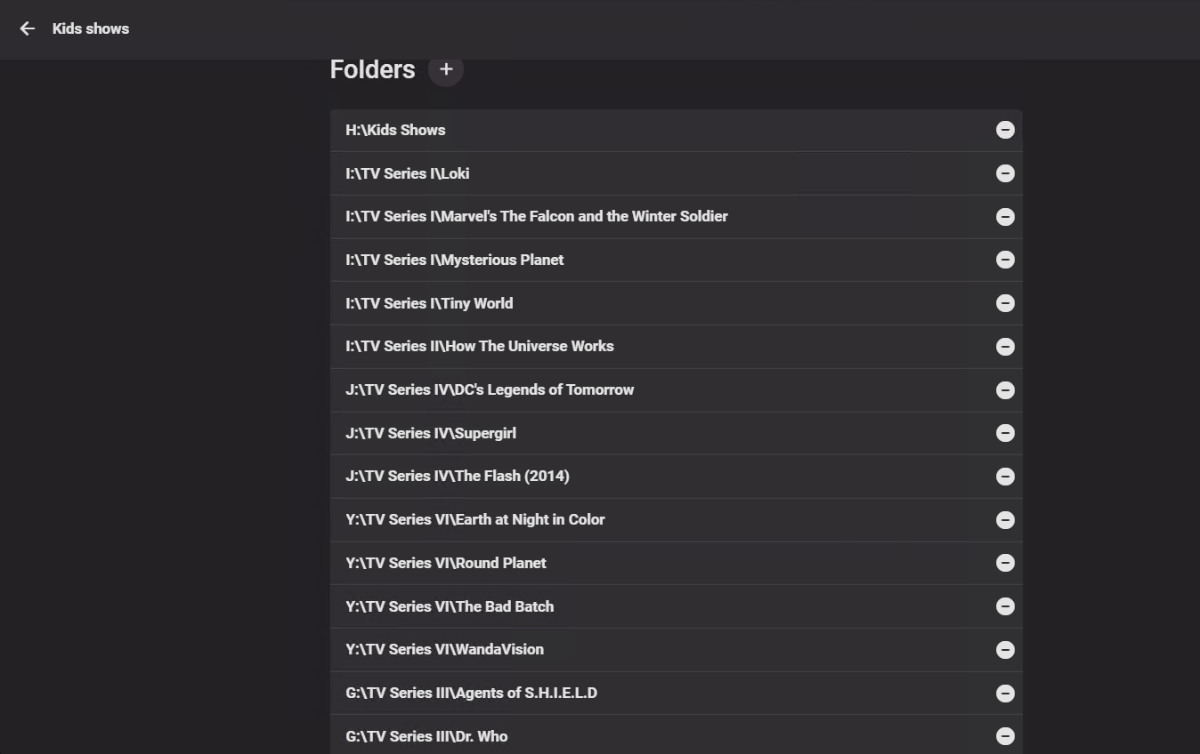Remove the Tiny World folder
The width and height of the screenshot is (1200, 754).
coord(1005,303)
